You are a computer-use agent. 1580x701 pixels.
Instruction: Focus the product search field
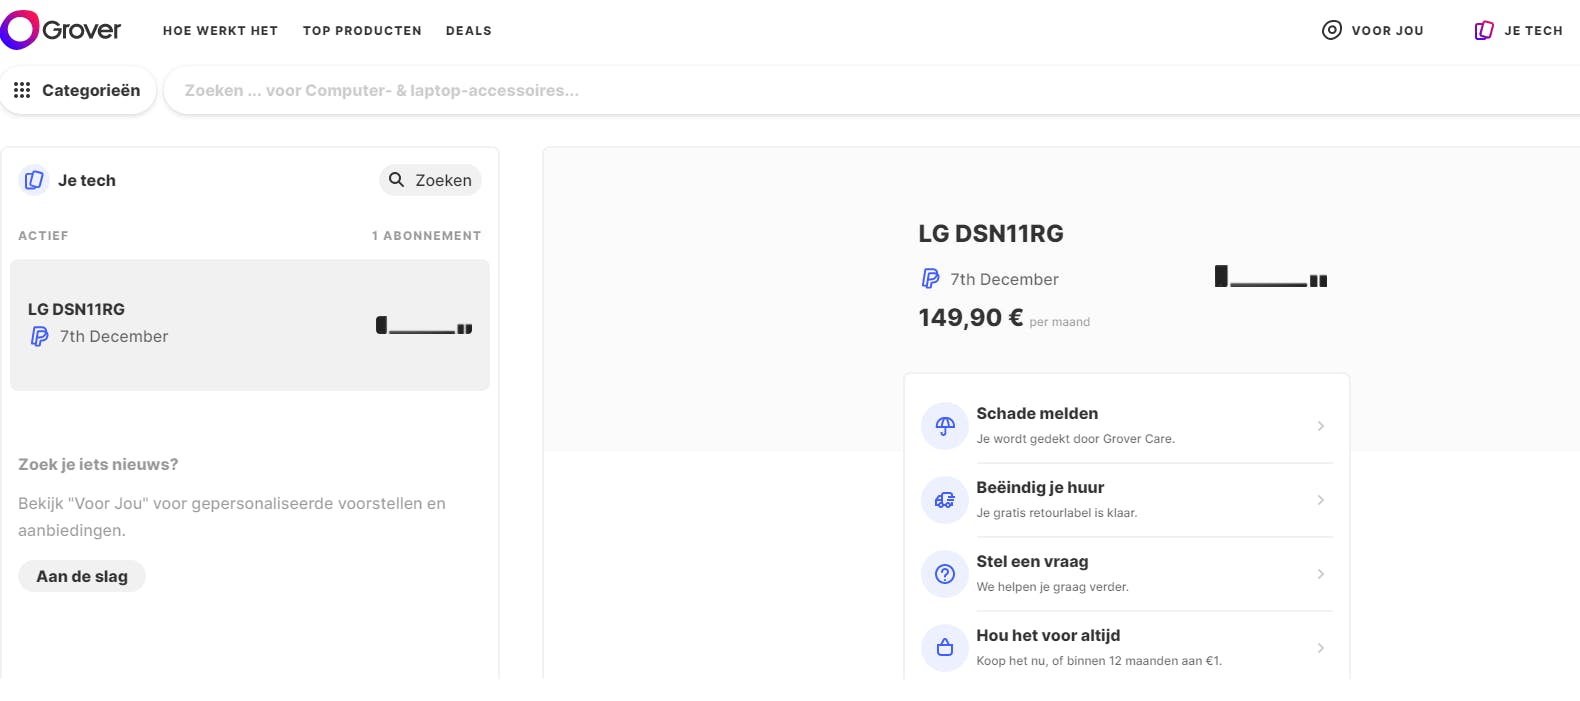pyautogui.click(x=872, y=90)
